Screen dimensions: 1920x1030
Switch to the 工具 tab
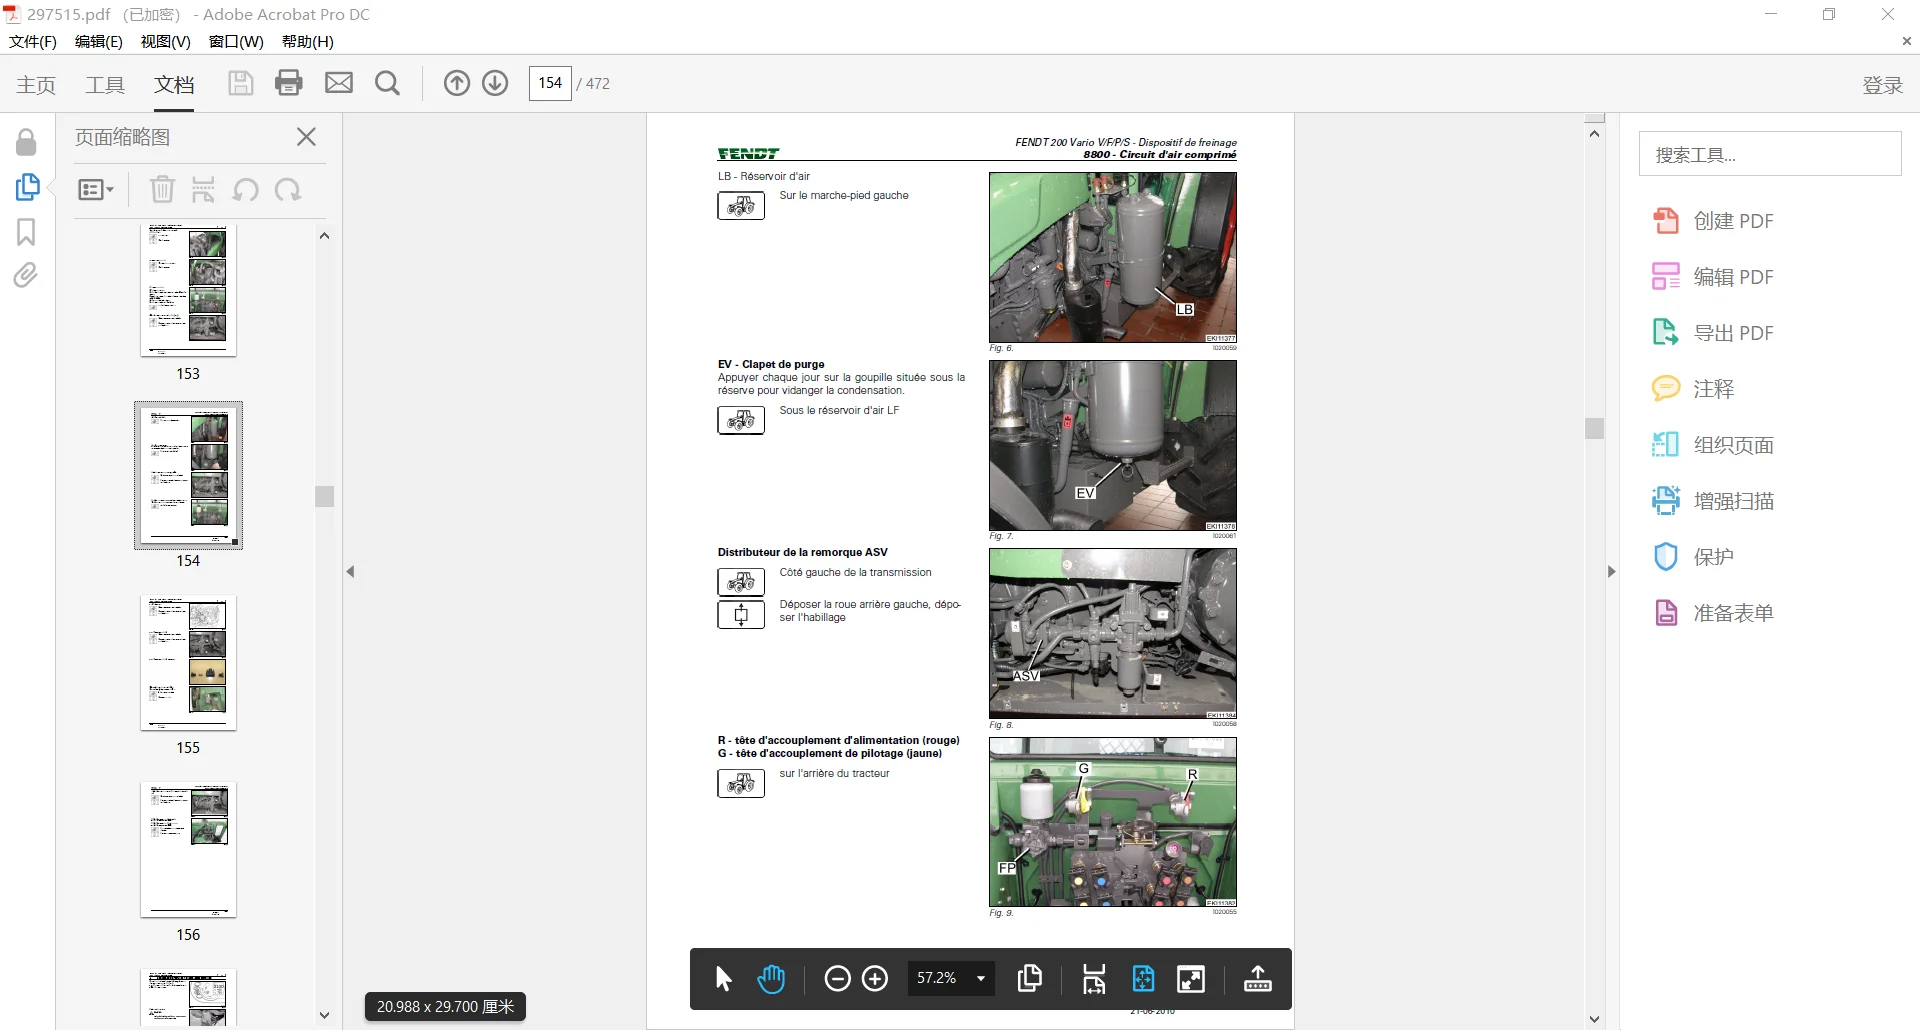(105, 85)
